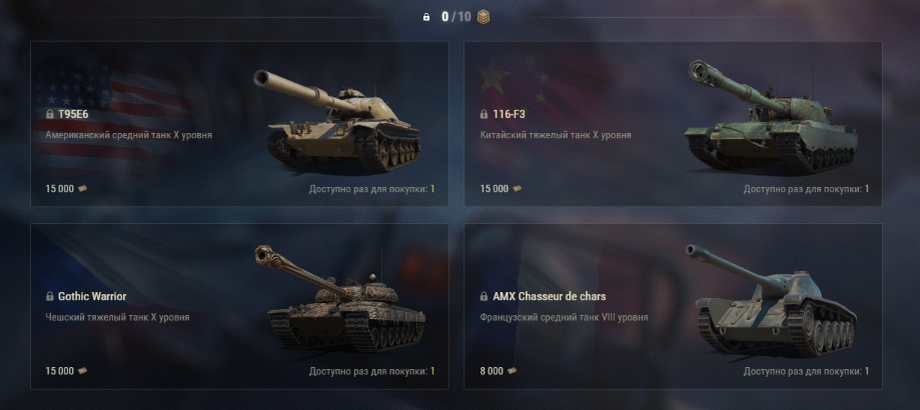Select the 116-F3 Chinese heavy tank image

tap(773, 117)
